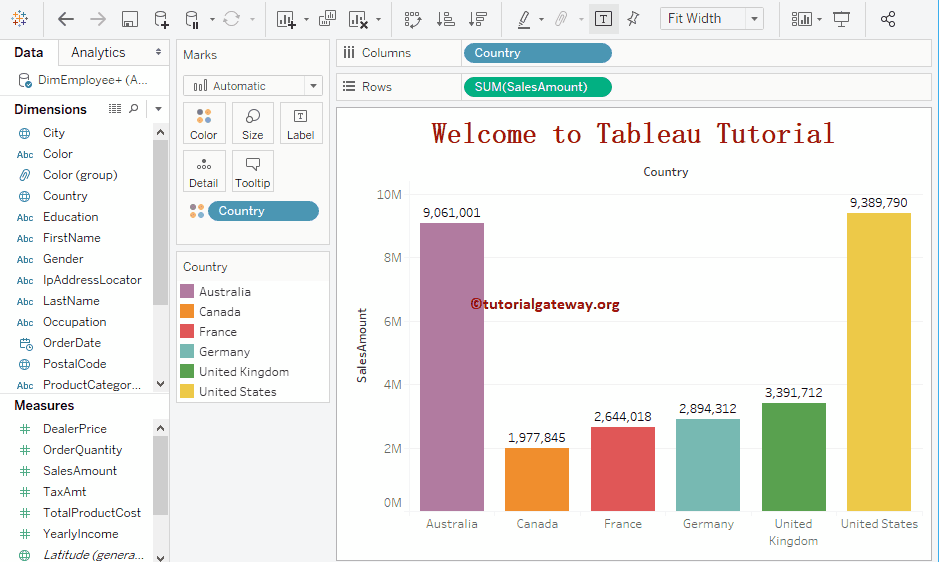The width and height of the screenshot is (939, 562).
Task: Select the Education dimension
Action: click(x=71, y=217)
